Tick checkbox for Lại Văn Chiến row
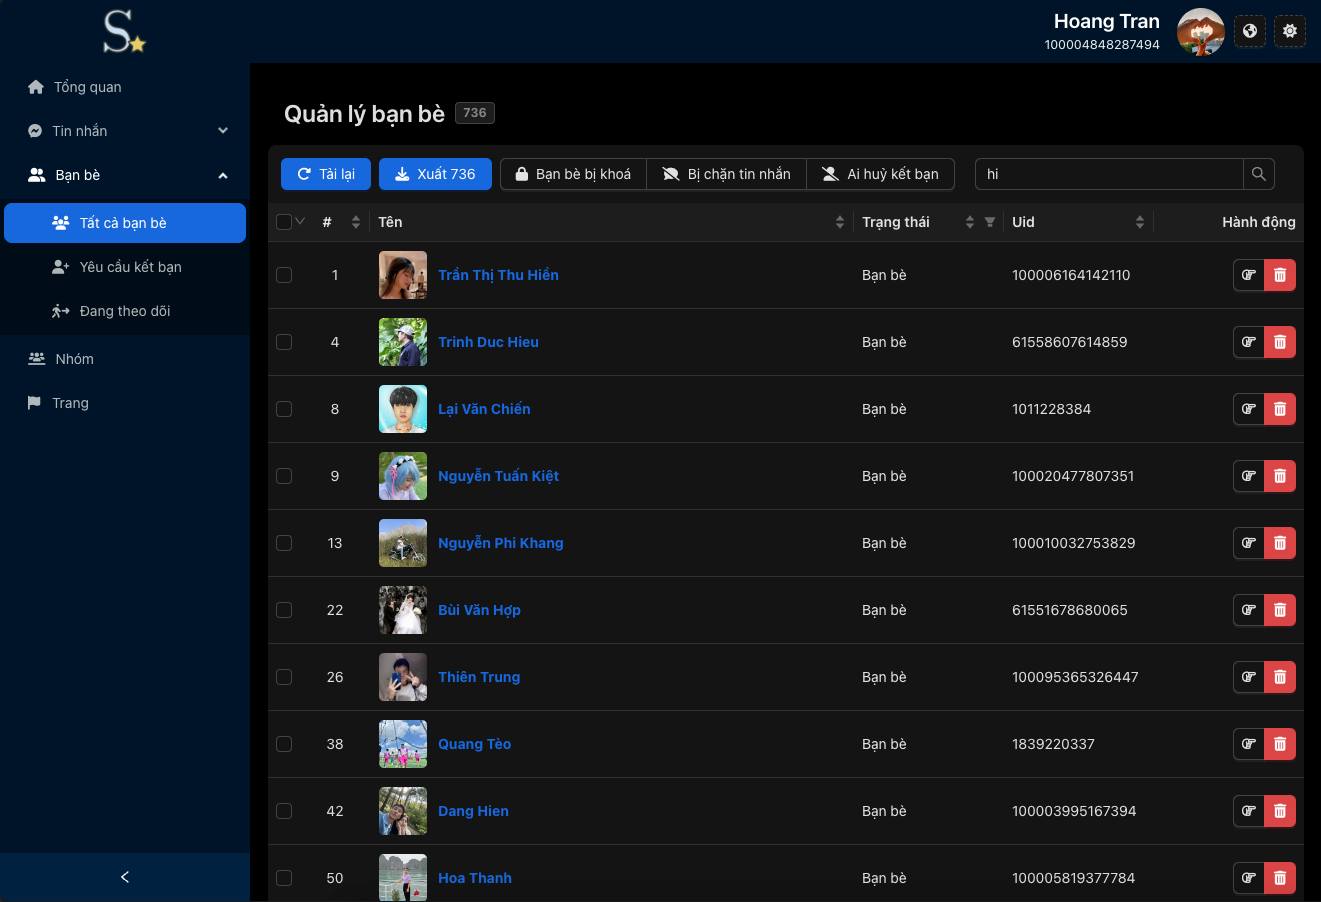The height and width of the screenshot is (902, 1321). (x=284, y=409)
